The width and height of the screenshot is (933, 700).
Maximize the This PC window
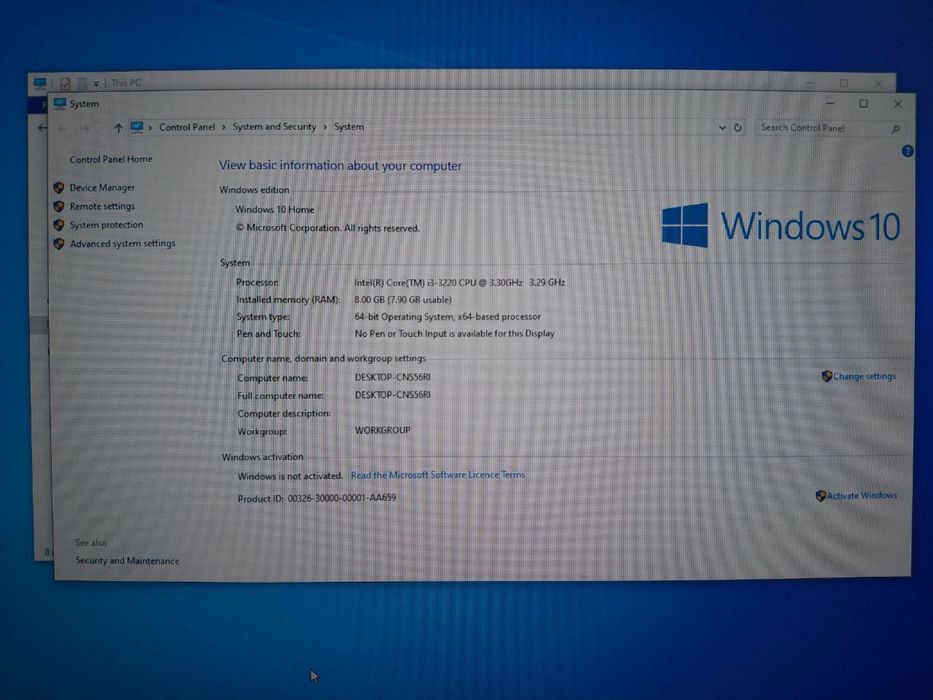click(x=844, y=83)
